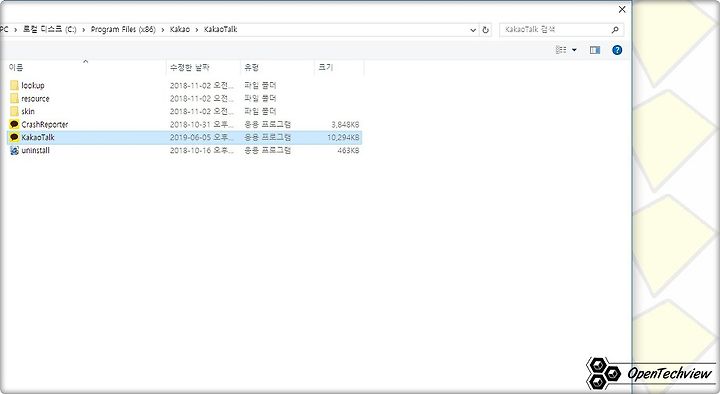Navigate to the Kakao breadcrumb
This screenshot has height=394, width=720.
180,29
